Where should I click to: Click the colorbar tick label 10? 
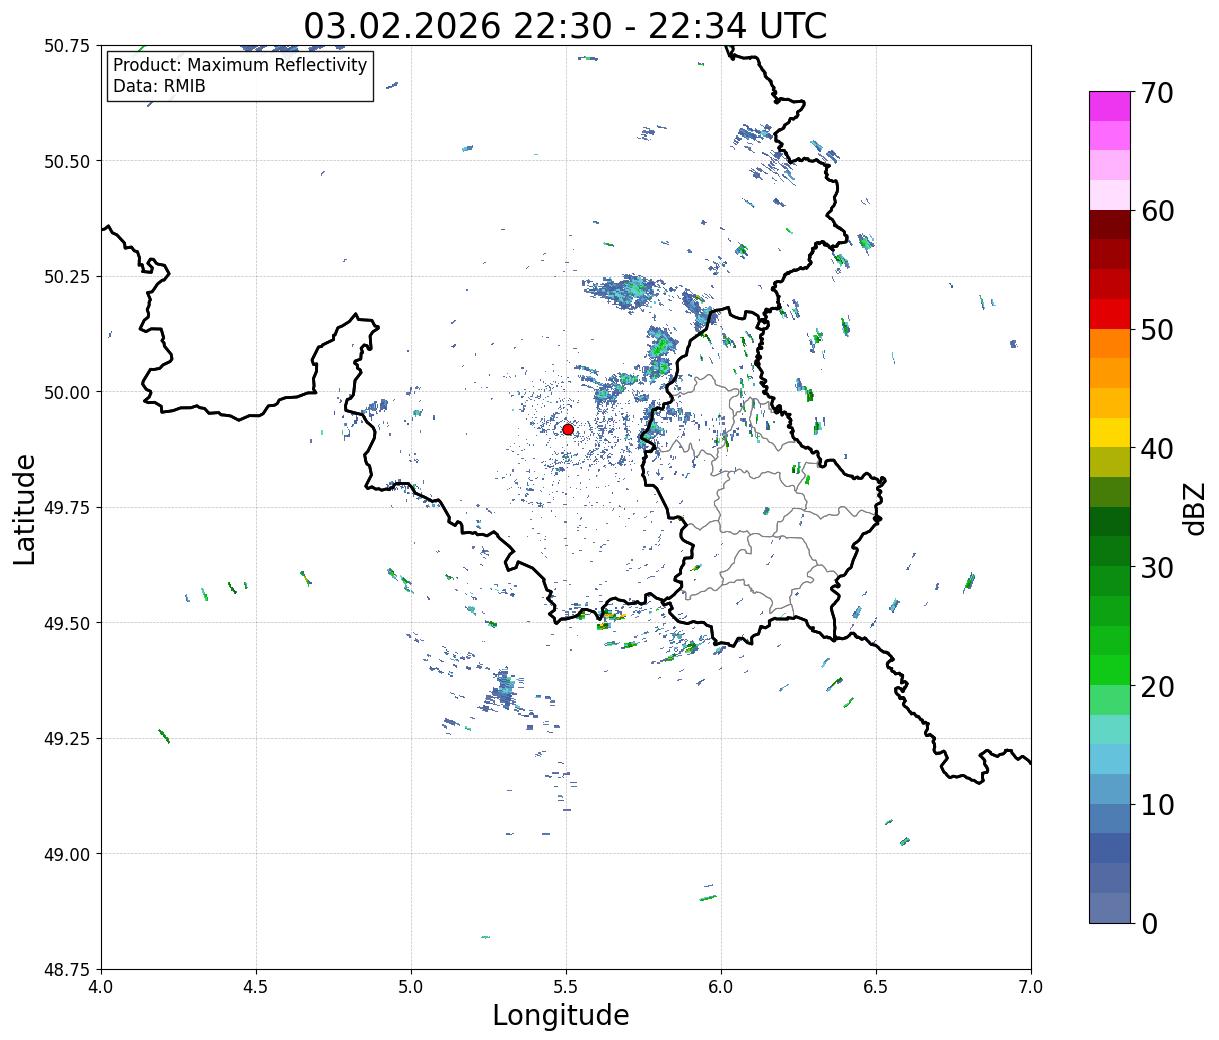1157,804
